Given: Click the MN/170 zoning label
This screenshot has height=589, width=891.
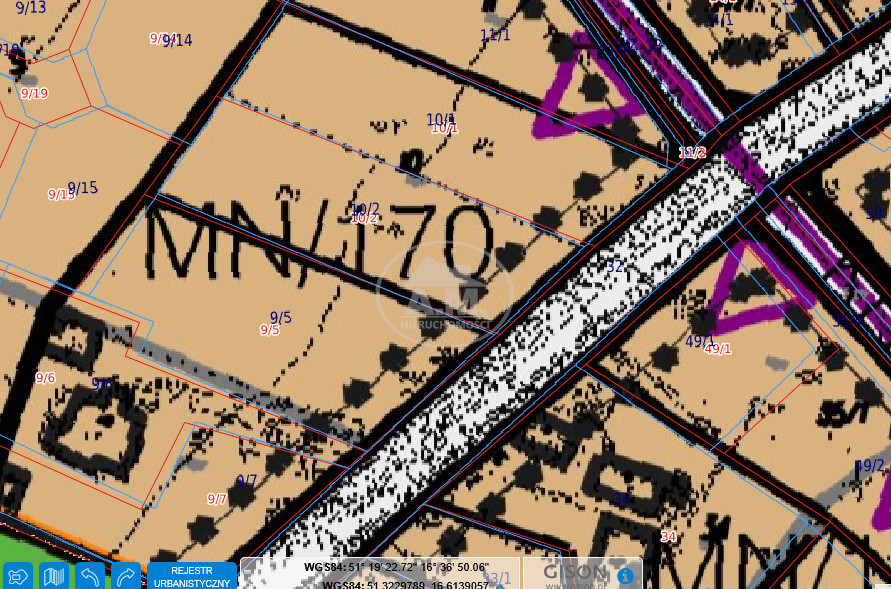Looking at the screenshot, I should (x=320, y=245).
